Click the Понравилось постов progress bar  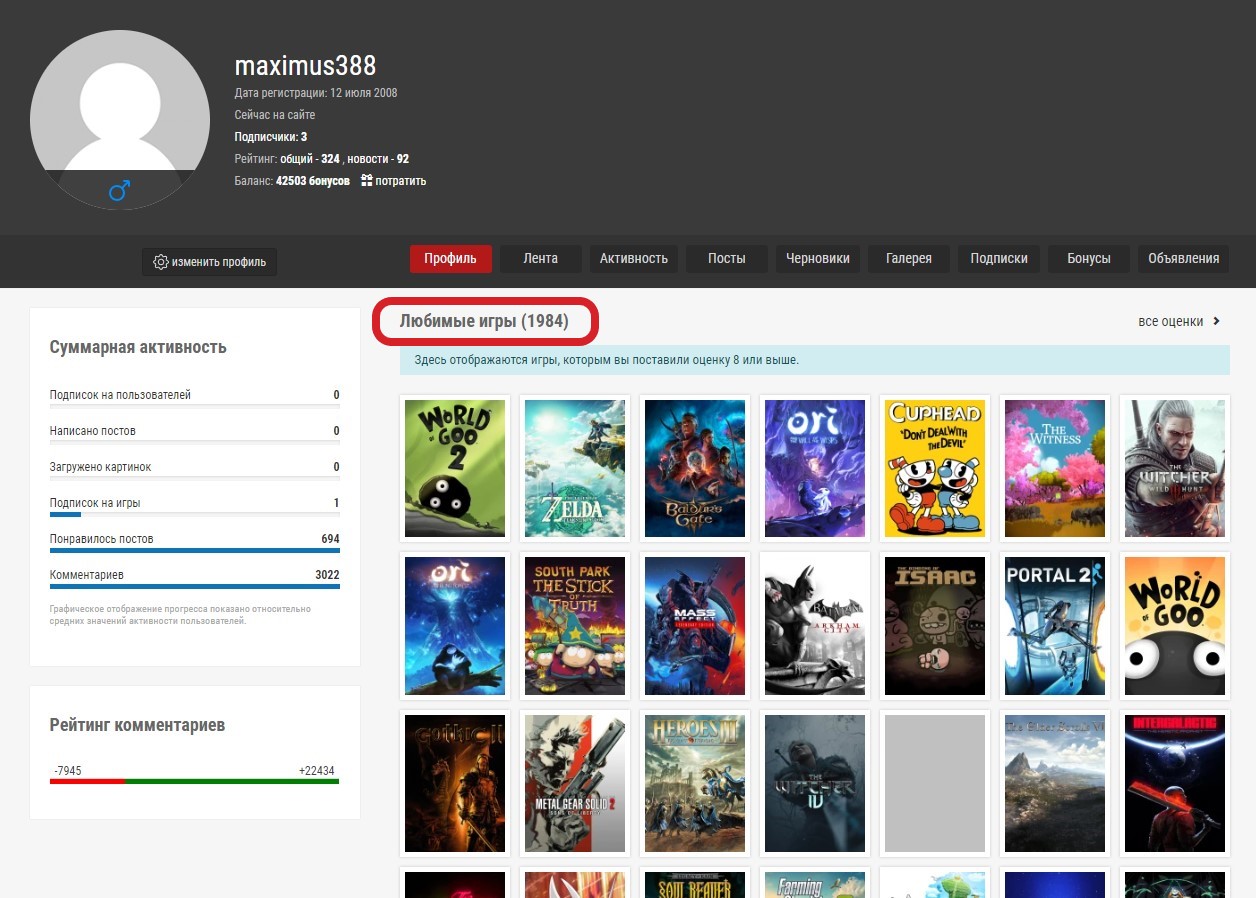[195, 550]
